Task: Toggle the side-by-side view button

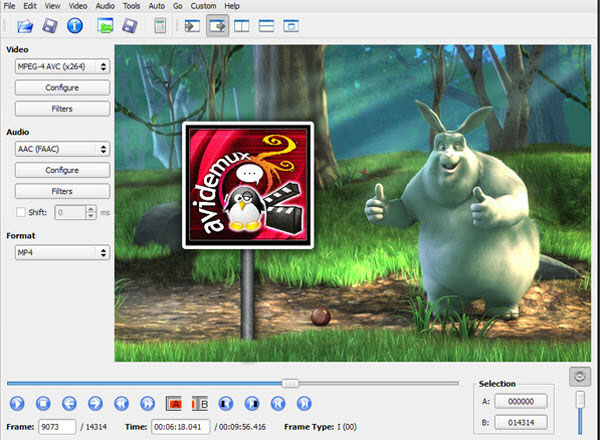Action: point(241,25)
